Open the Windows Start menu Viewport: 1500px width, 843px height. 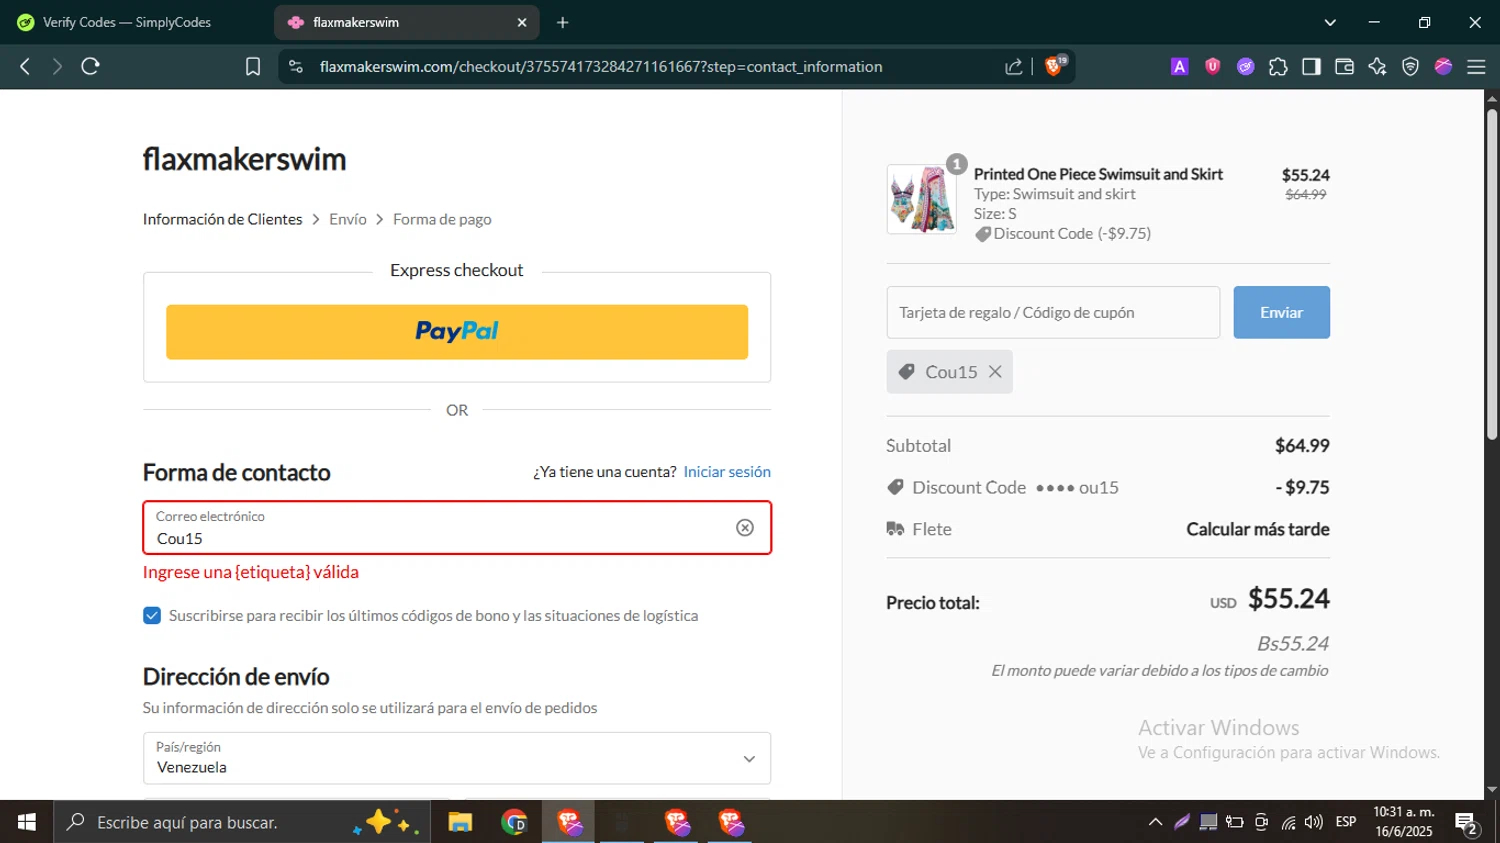click(26, 822)
